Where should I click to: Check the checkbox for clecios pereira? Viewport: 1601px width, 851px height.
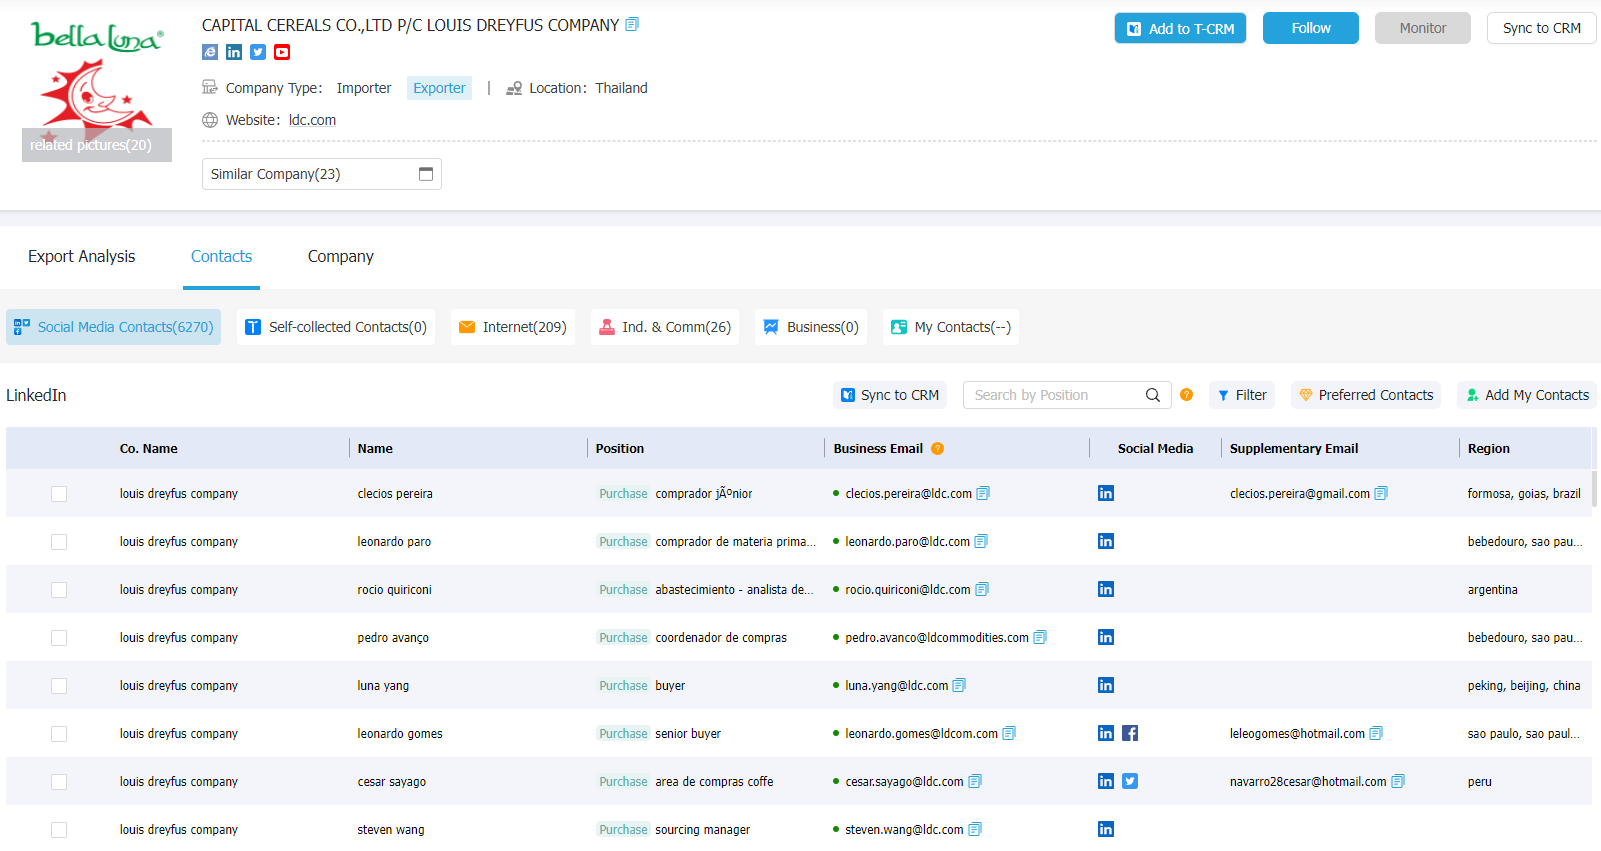click(59, 494)
